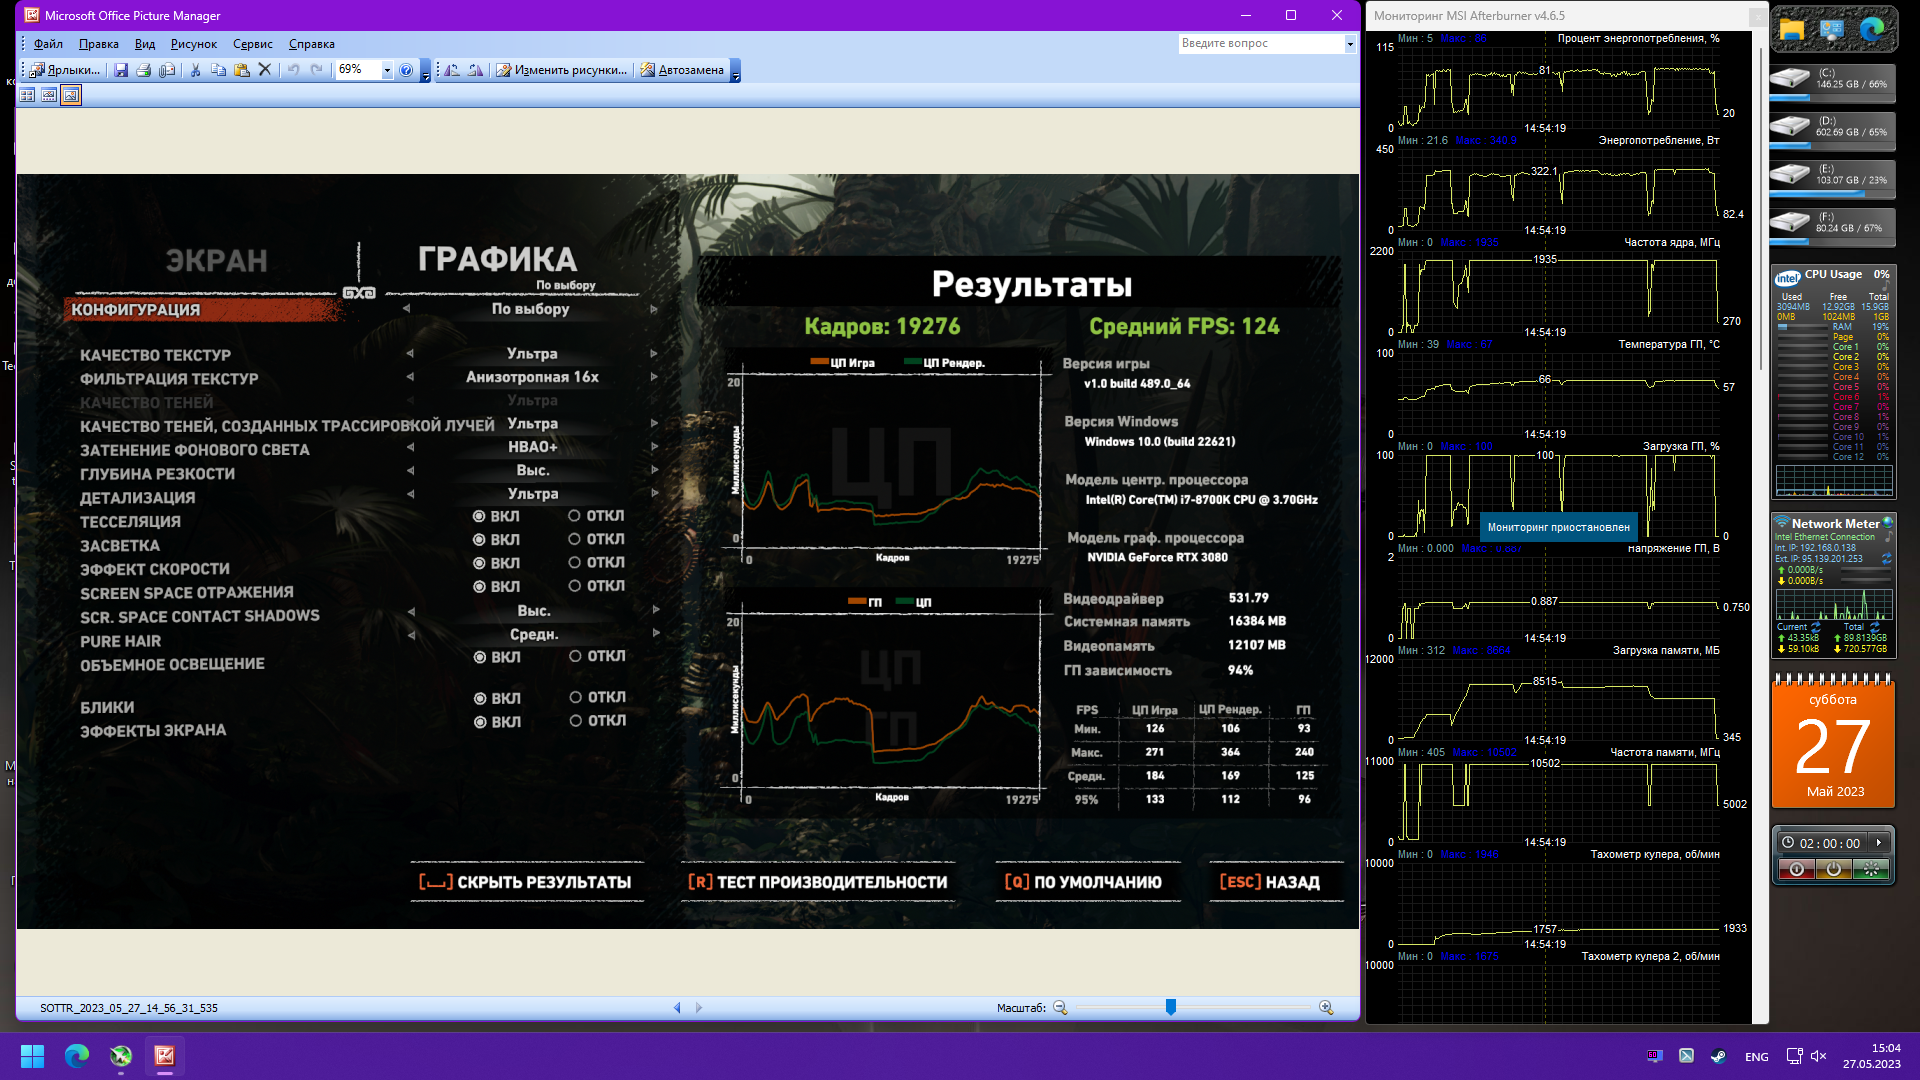Open help via blue question mark icon
Viewport: 1920px width, 1080px height.
[x=406, y=70]
